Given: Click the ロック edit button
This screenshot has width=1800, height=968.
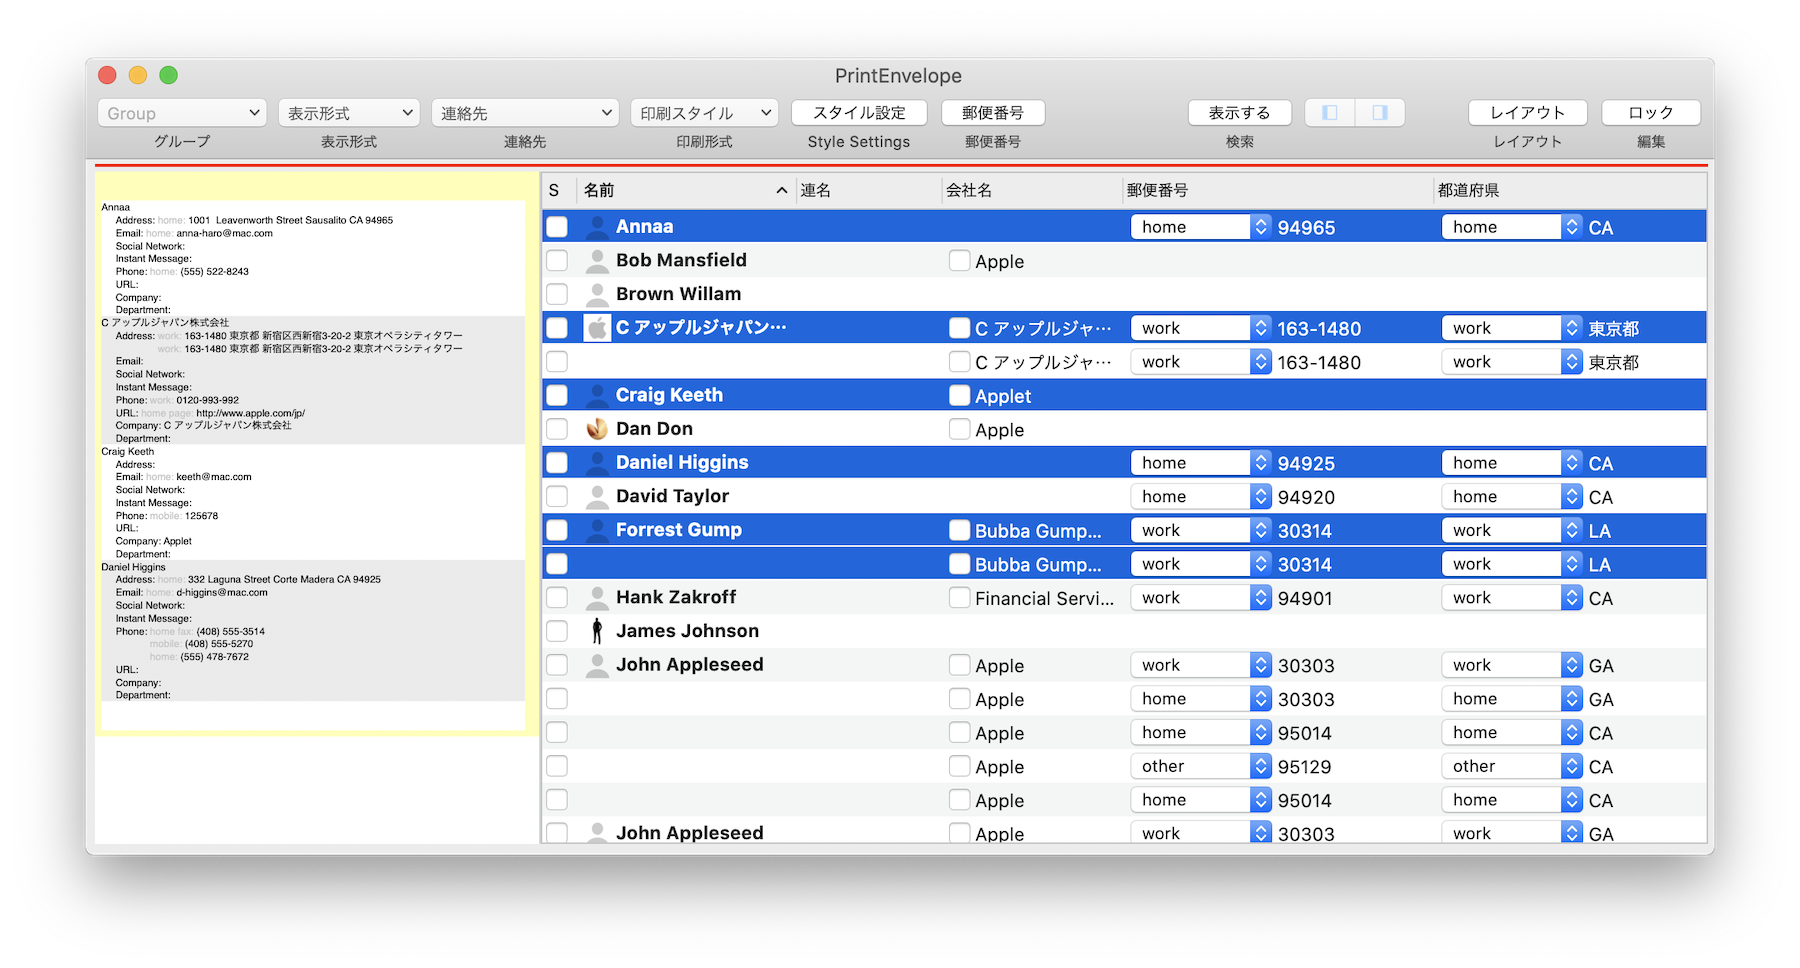Looking at the screenshot, I should (1651, 113).
